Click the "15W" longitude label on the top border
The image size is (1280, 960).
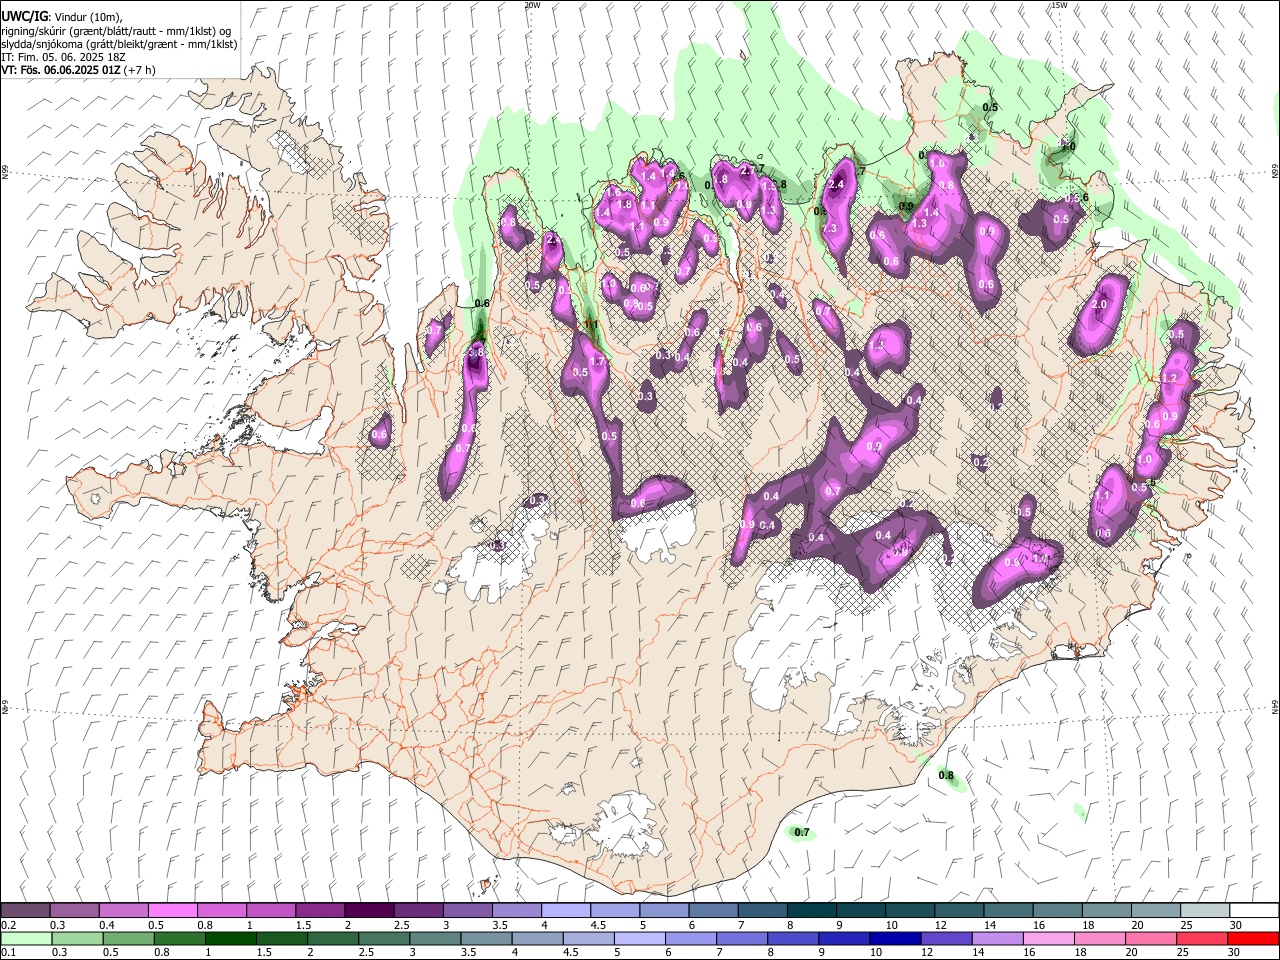[x=1059, y=5]
